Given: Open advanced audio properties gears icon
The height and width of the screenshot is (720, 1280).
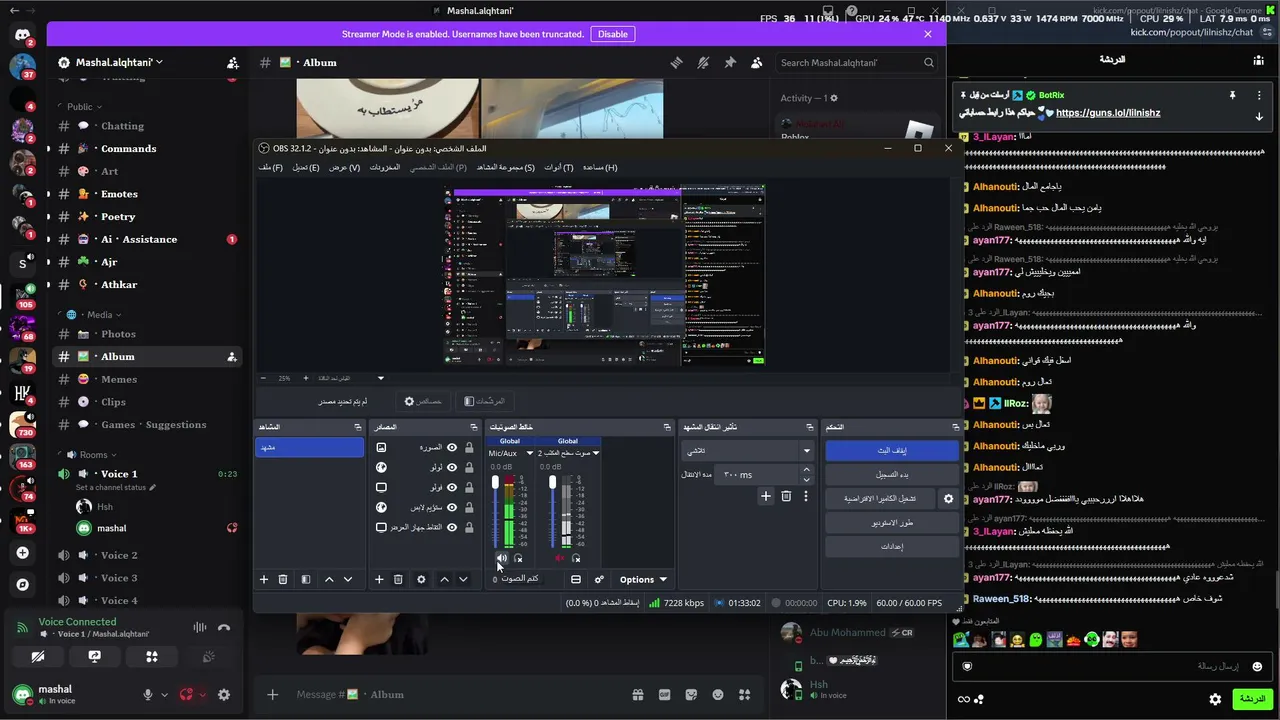Looking at the screenshot, I should coord(599,579).
